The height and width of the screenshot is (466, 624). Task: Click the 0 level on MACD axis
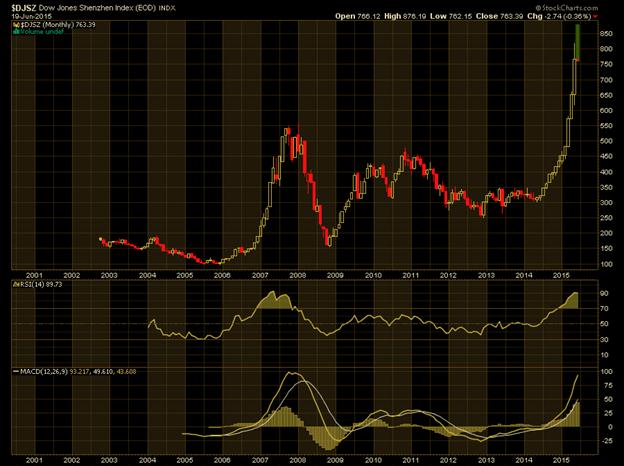point(610,427)
